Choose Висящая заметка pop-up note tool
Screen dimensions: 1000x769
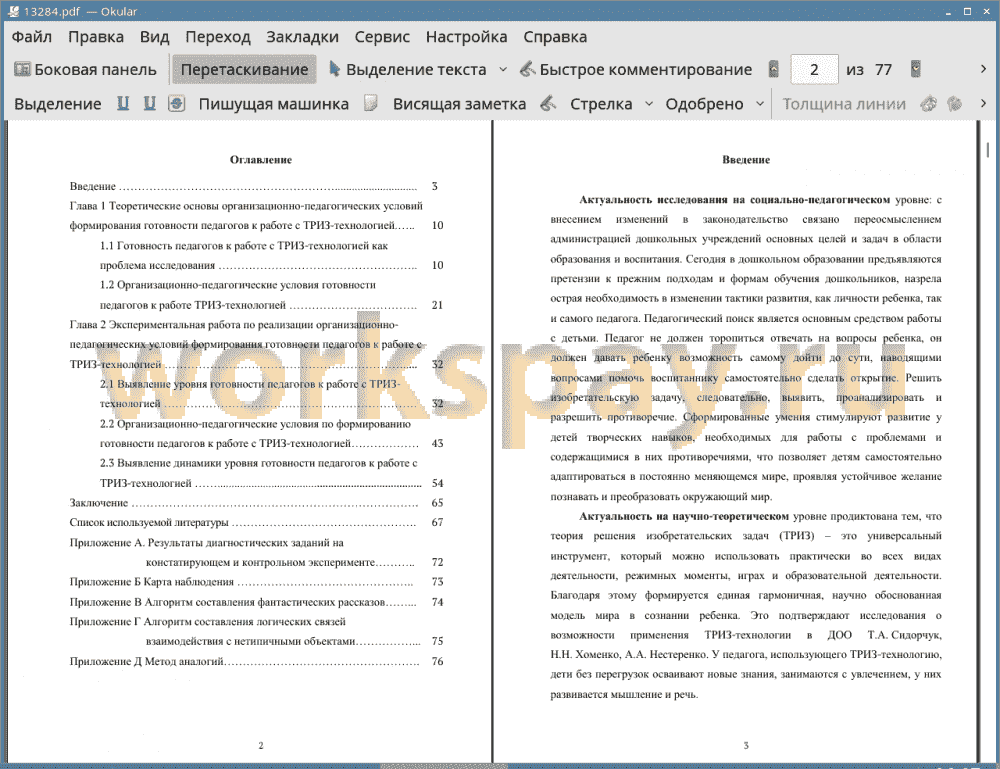coord(459,104)
